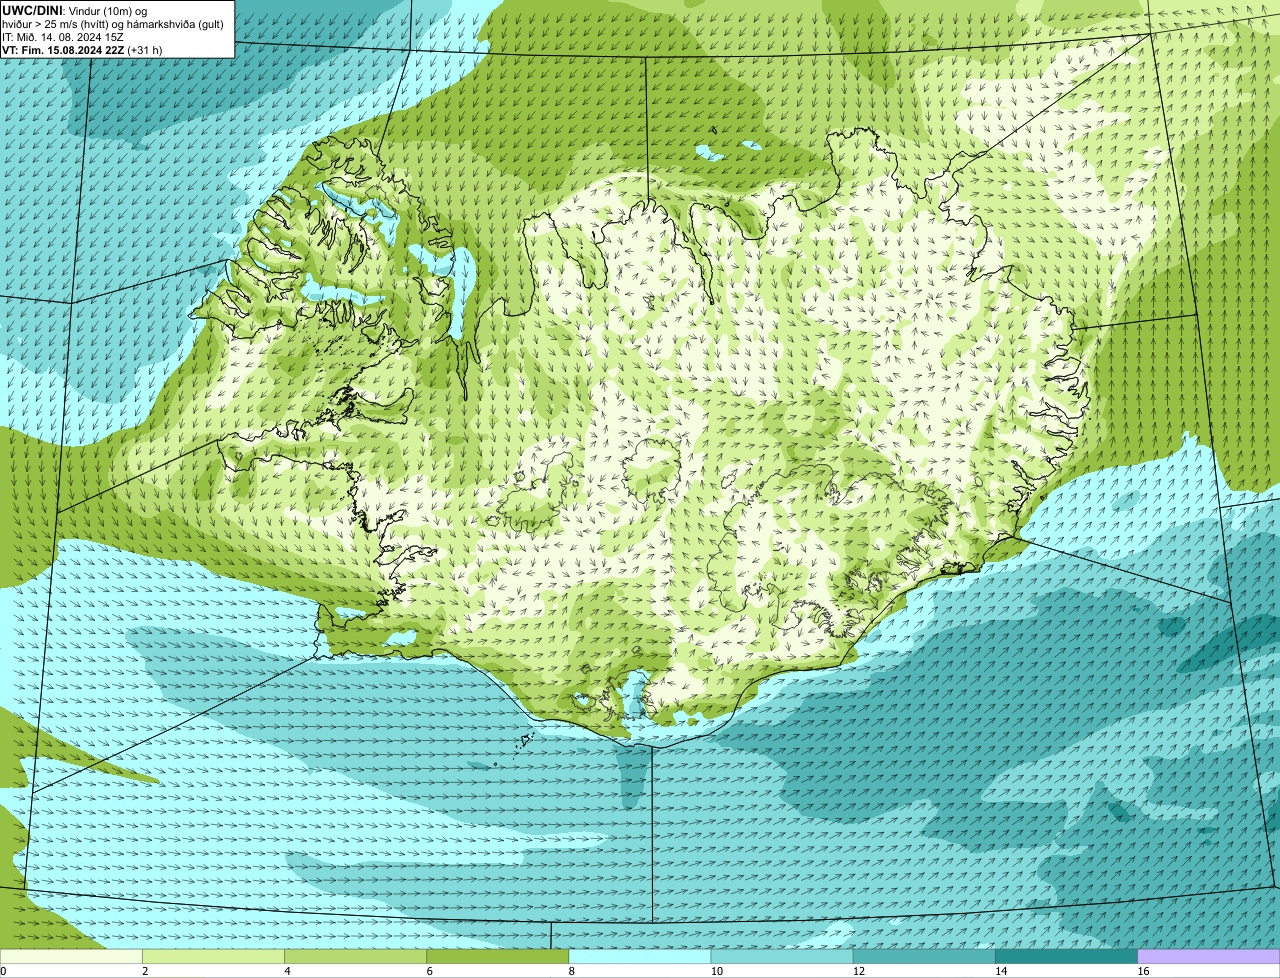Click the "VT: Fim. 15.08.2024 22Z" valid time

click(63, 50)
